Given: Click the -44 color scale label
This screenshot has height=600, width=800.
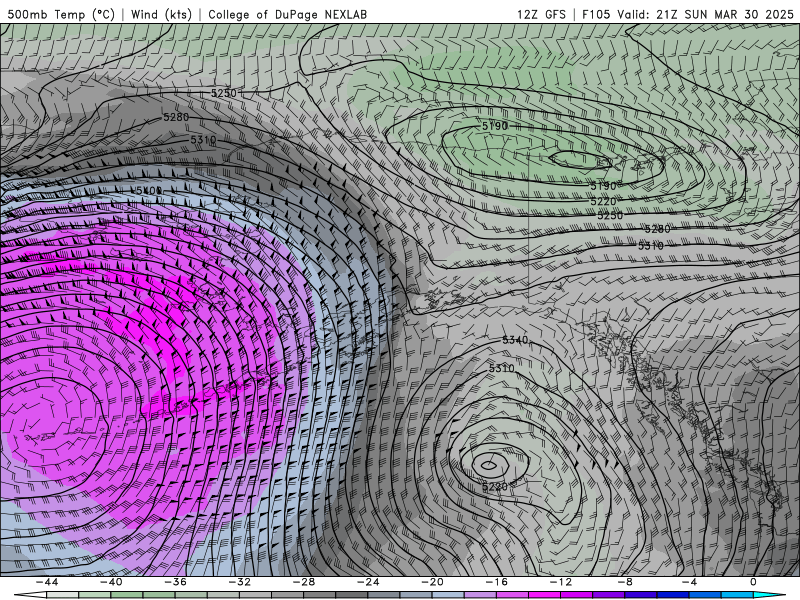Looking at the screenshot, I should tap(46, 582).
